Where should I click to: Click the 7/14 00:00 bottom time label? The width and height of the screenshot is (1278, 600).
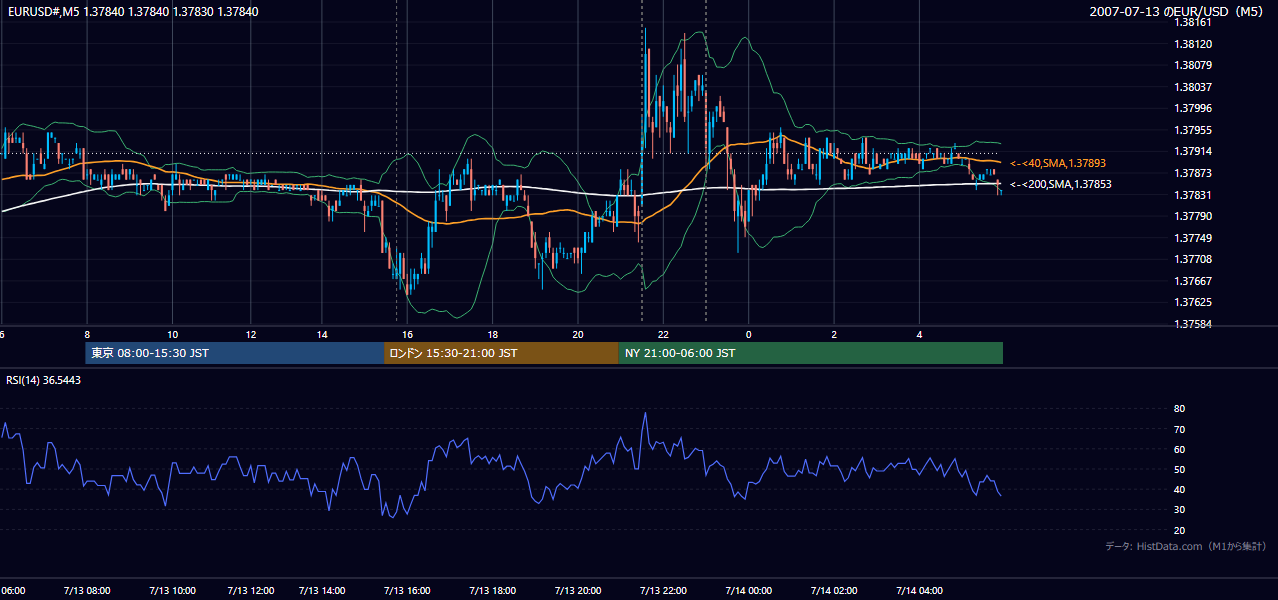(x=748, y=591)
